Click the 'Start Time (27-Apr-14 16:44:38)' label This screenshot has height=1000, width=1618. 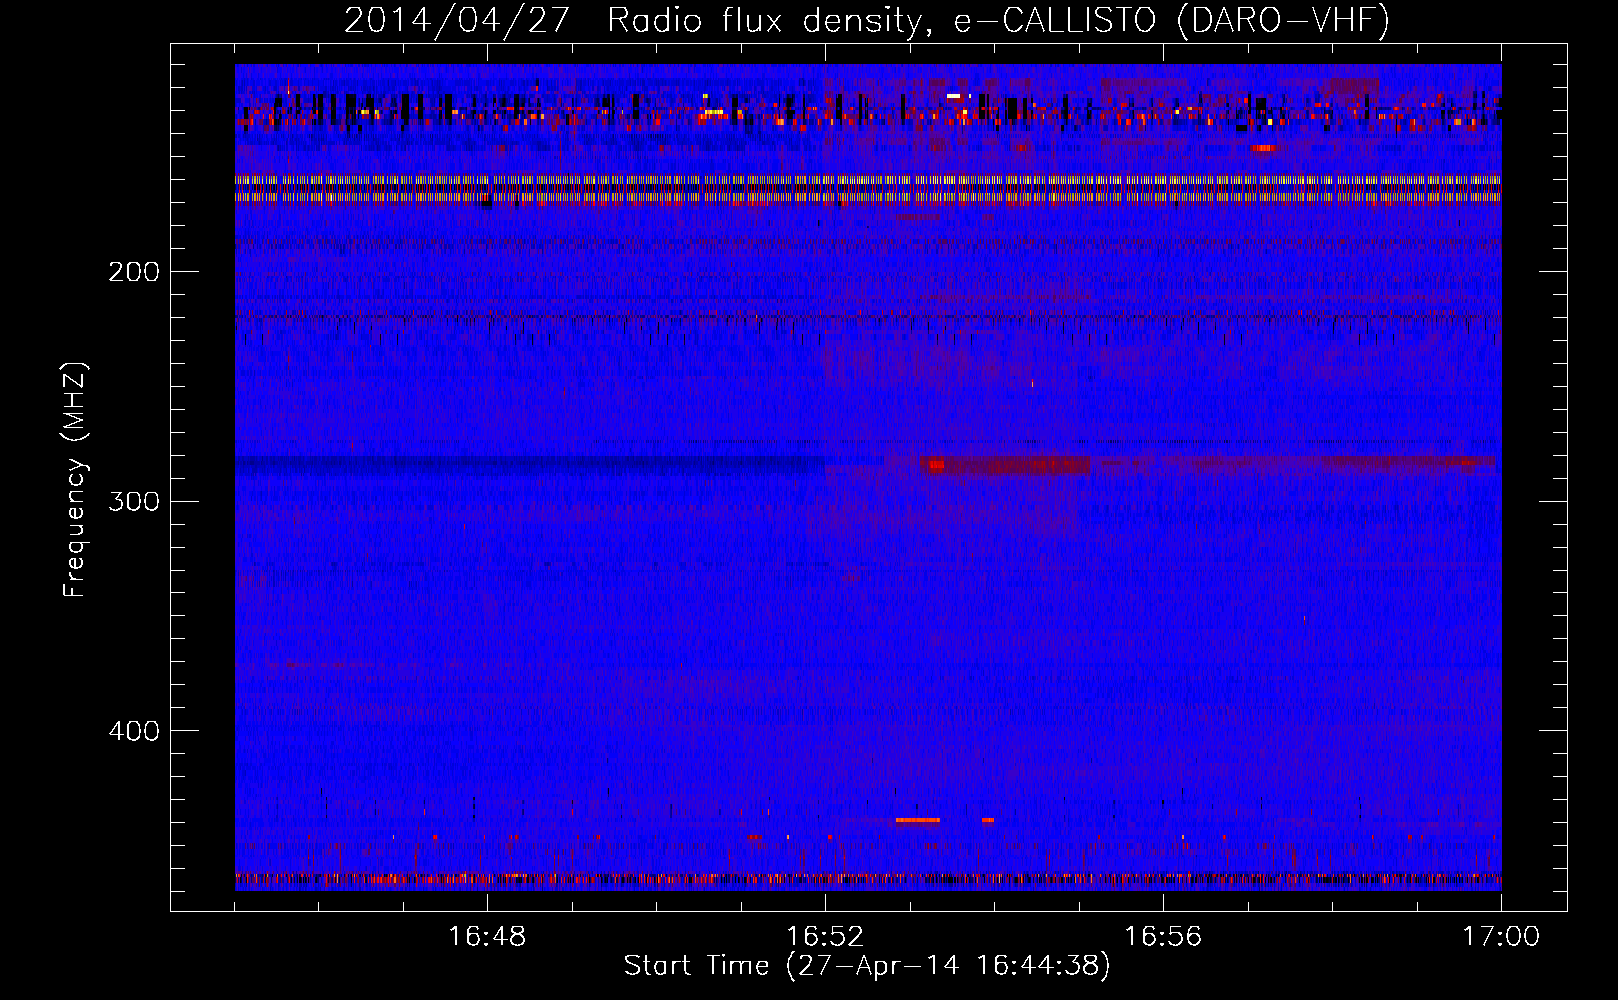(x=867, y=966)
